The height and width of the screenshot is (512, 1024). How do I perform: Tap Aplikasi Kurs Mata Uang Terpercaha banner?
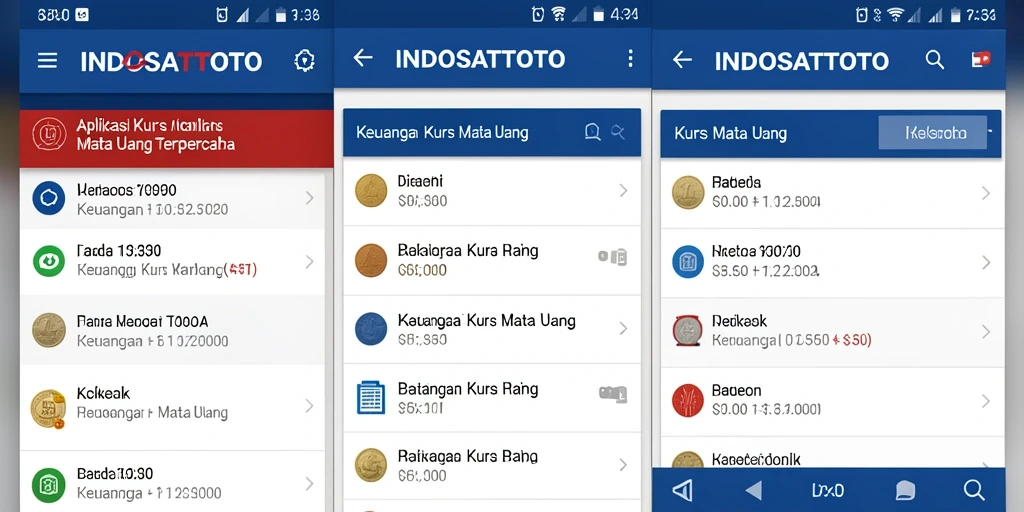176,138
